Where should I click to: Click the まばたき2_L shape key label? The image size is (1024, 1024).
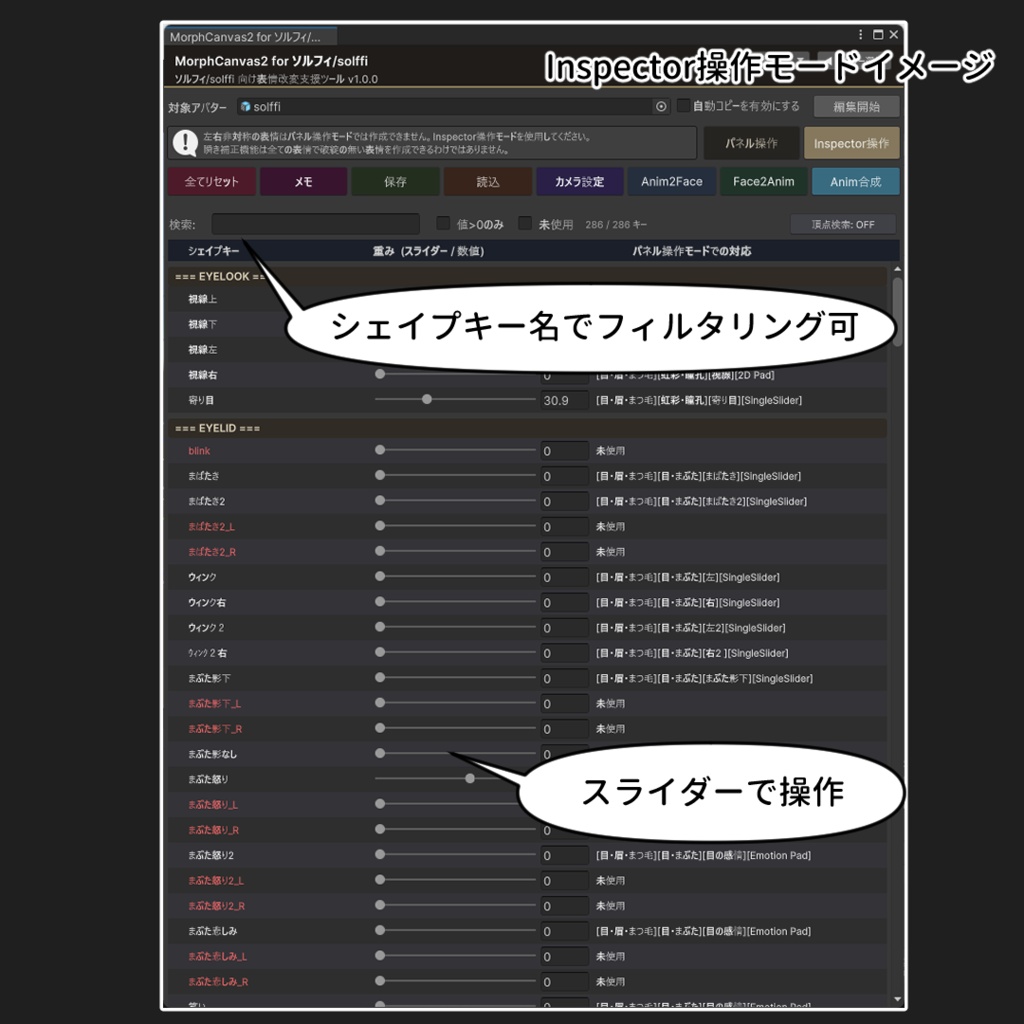(x=211, y=526)
